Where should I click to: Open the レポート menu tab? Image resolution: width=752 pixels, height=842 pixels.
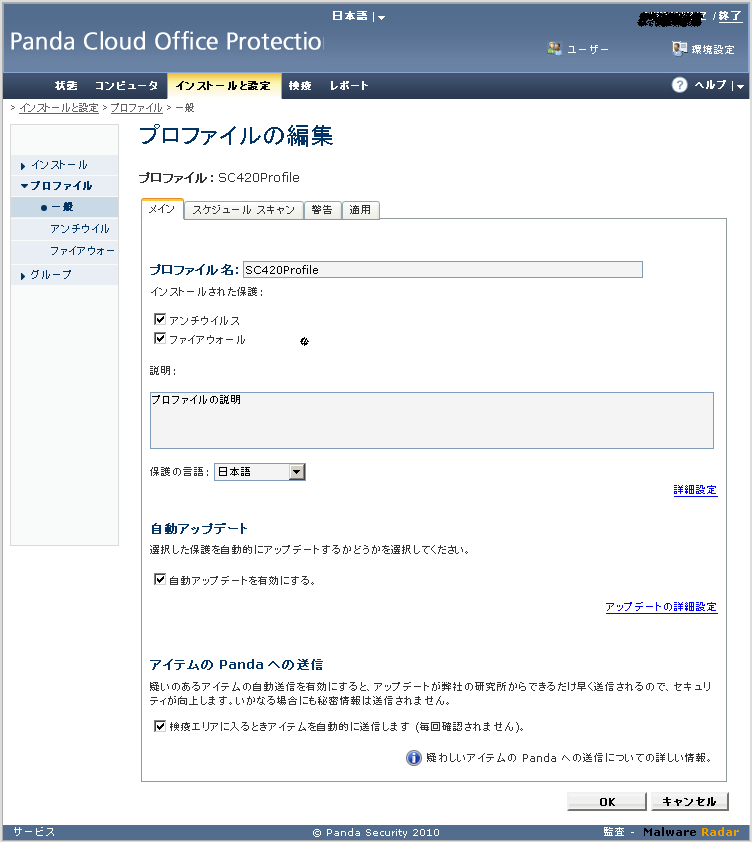(x=349, y=85)
